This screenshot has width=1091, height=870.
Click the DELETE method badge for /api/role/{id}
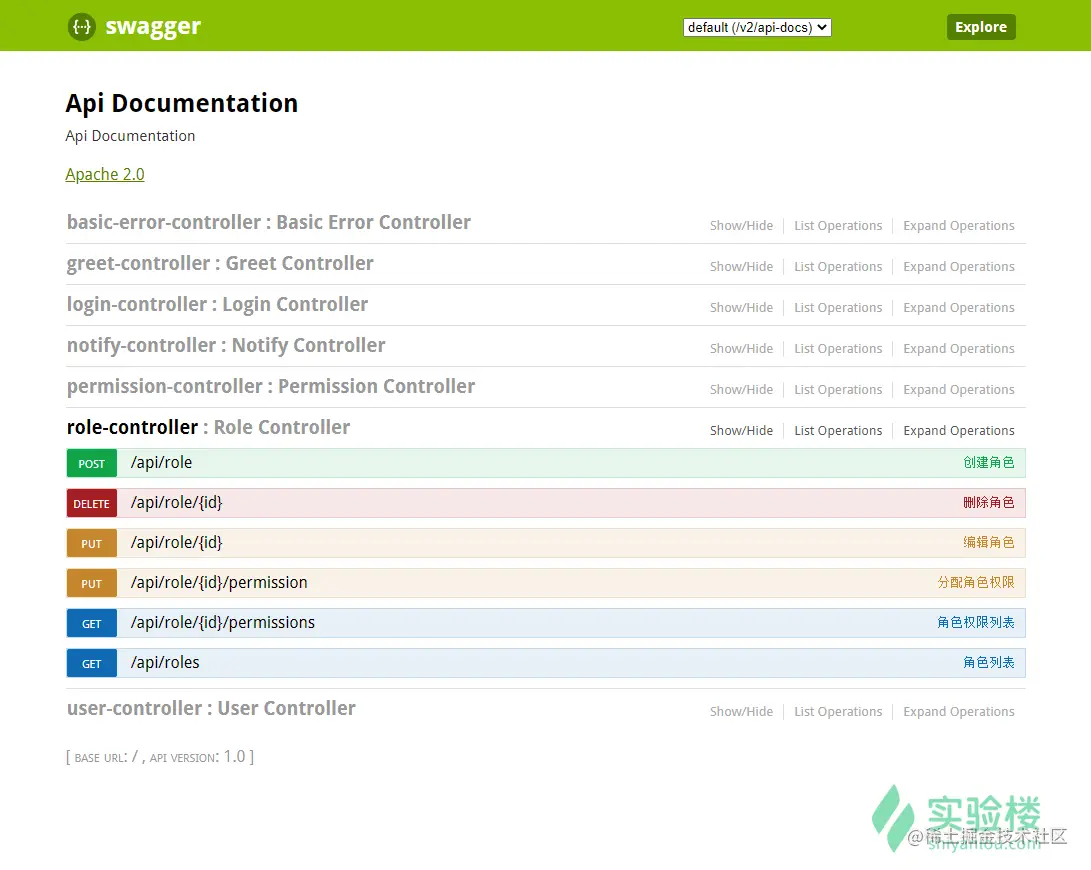[x=92, y=503]
